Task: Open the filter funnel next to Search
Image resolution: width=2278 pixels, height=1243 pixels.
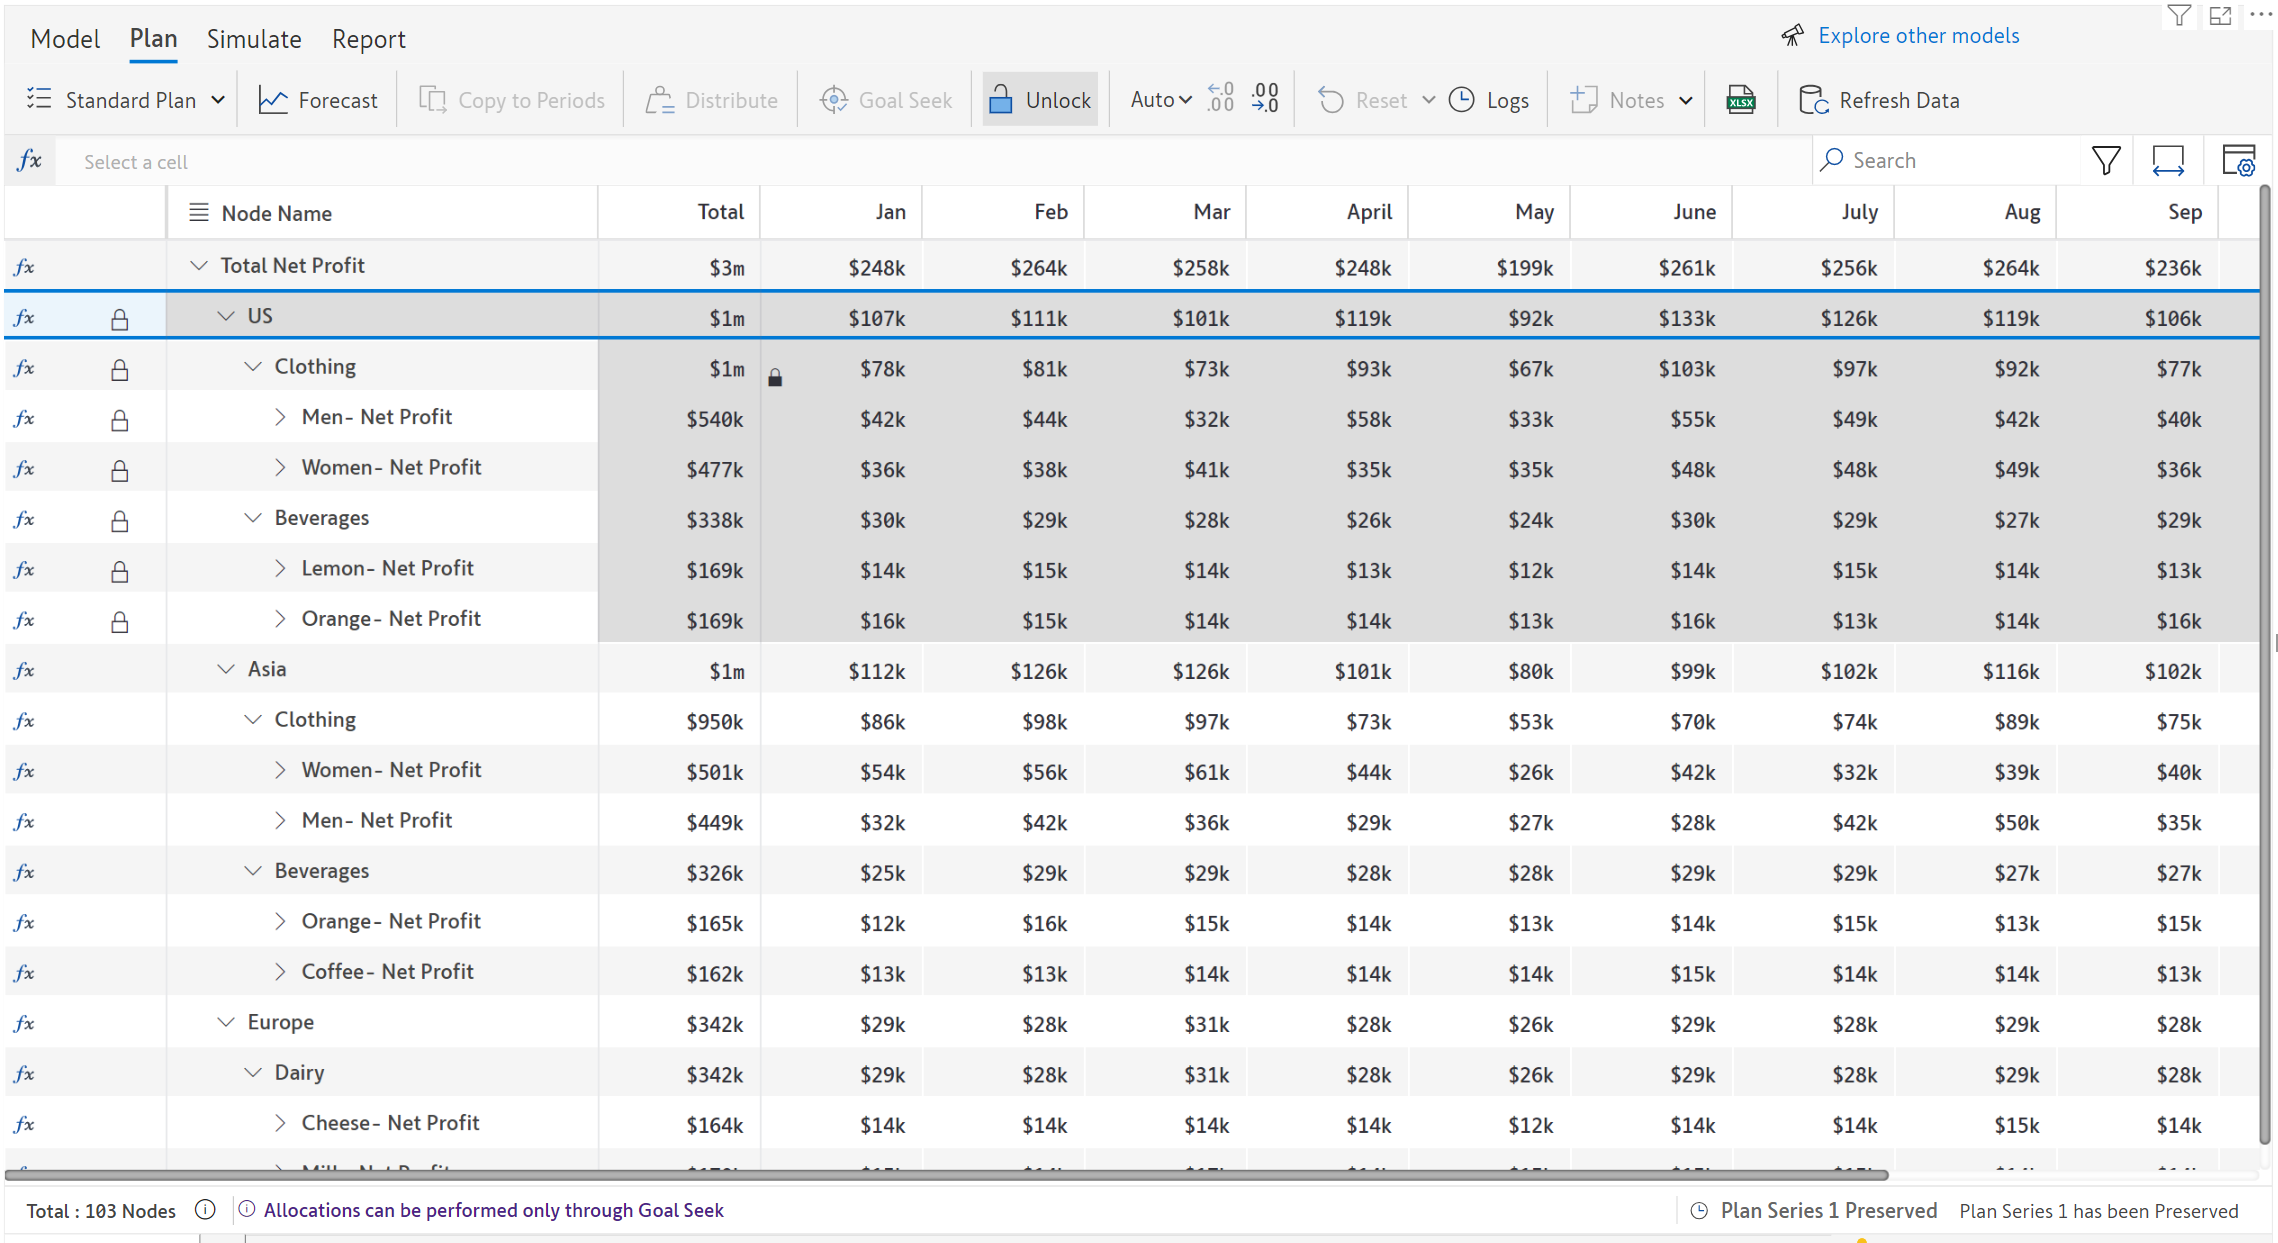Action: 2106,161
